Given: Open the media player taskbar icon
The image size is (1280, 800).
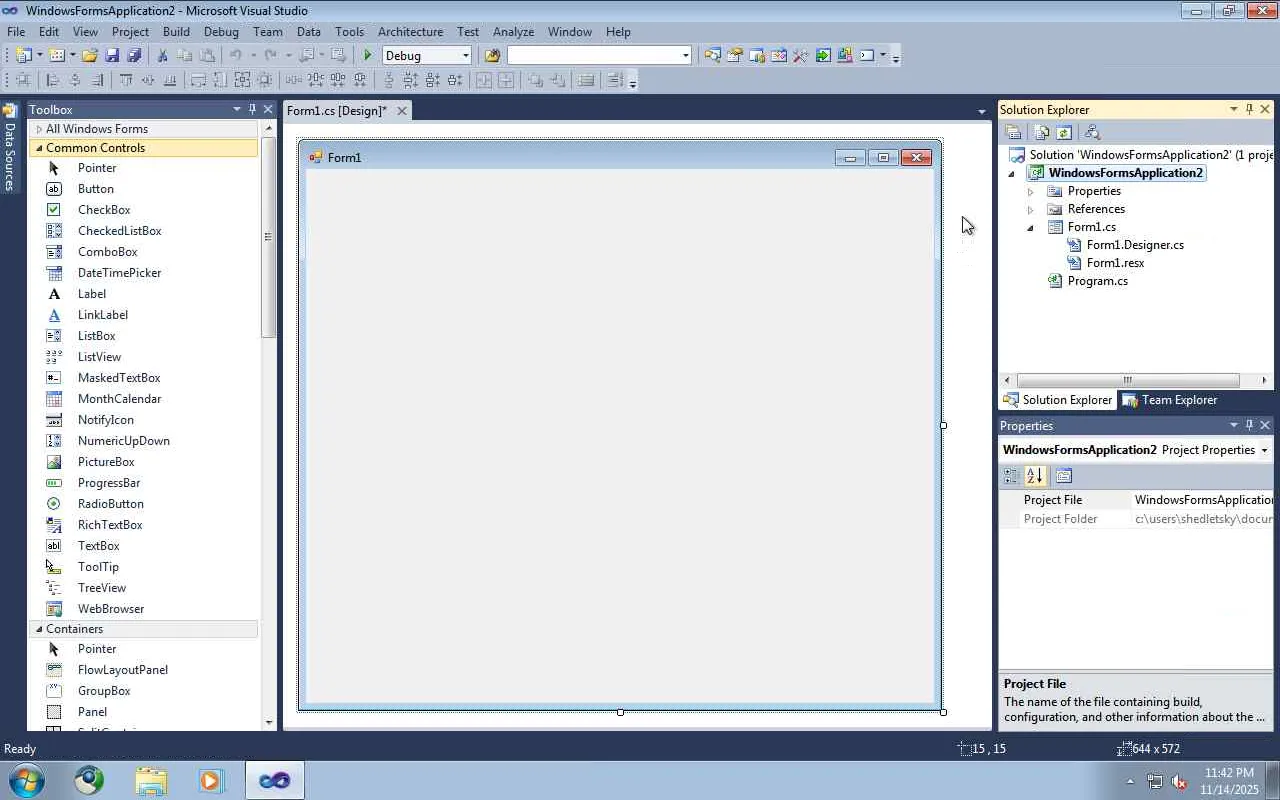Looking at the screenshot, I should pos(211,780).
